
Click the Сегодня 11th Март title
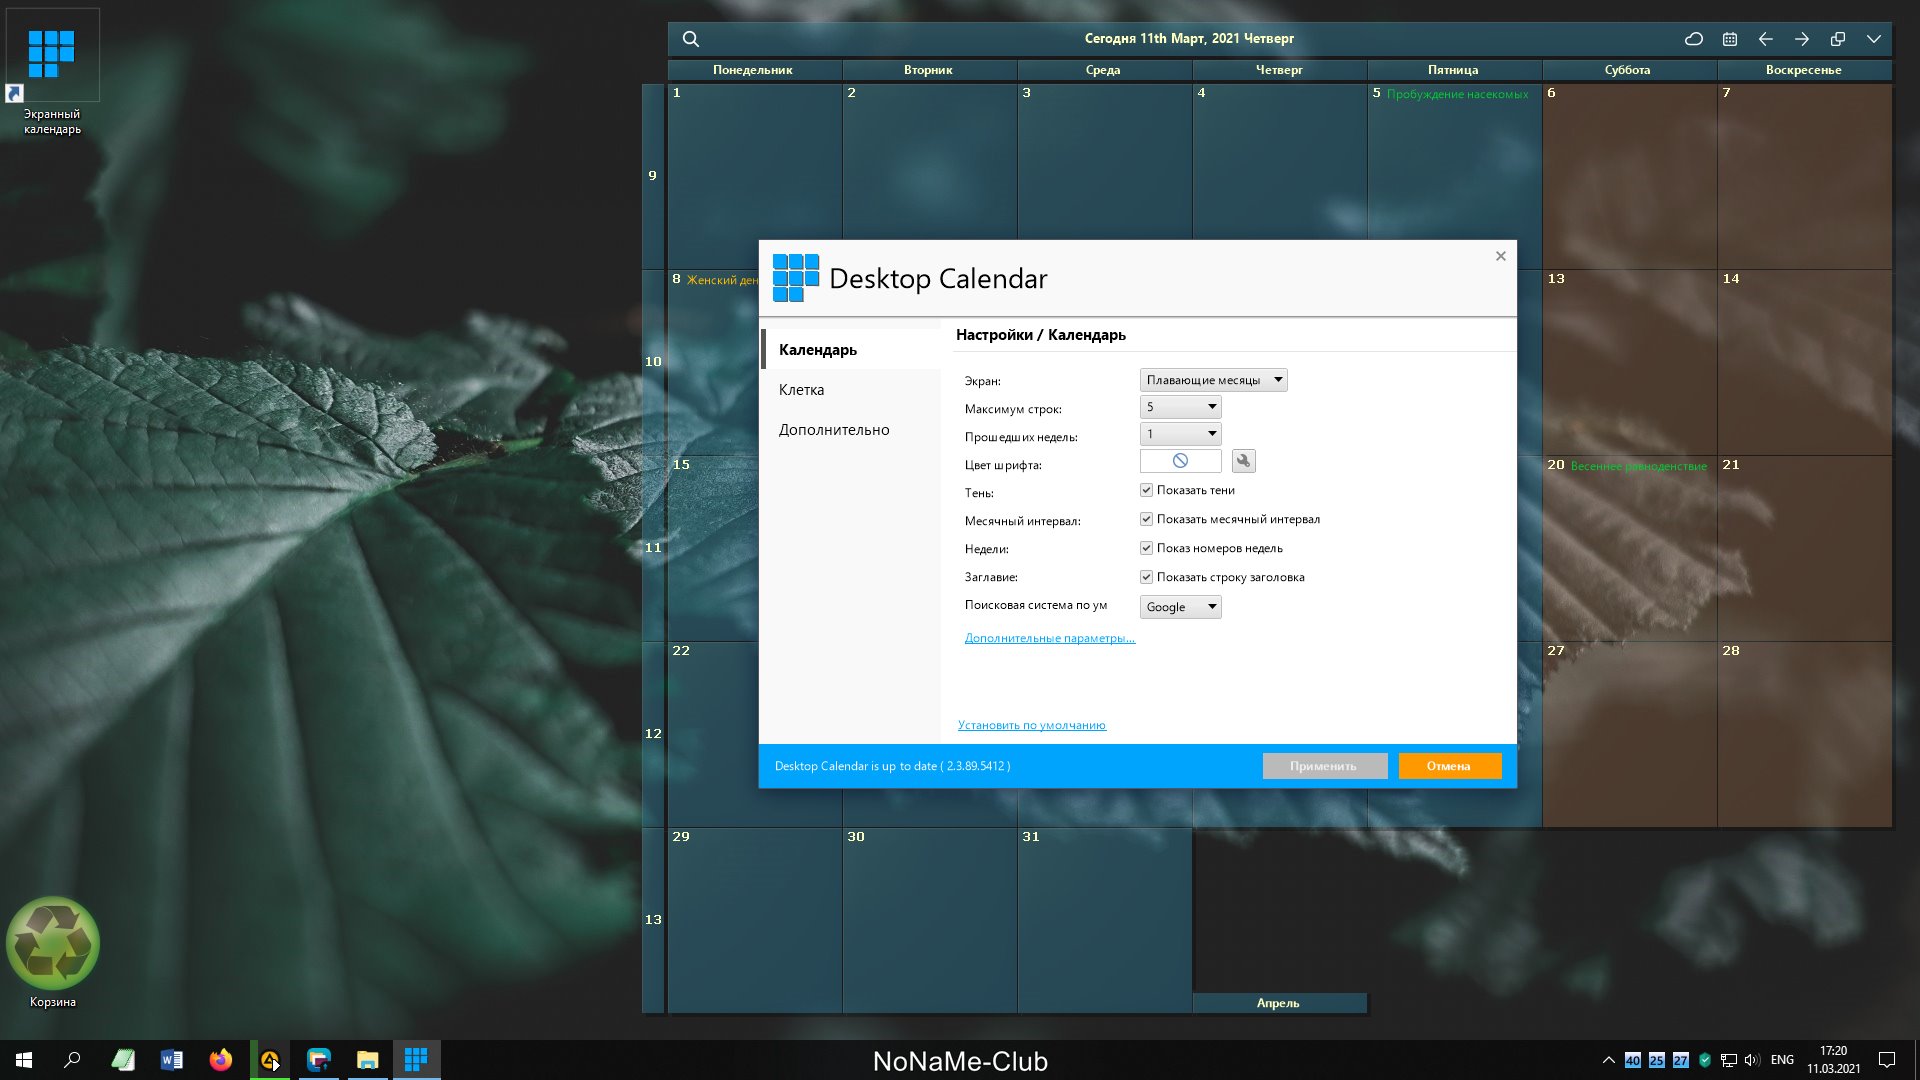pos(1189,39)
